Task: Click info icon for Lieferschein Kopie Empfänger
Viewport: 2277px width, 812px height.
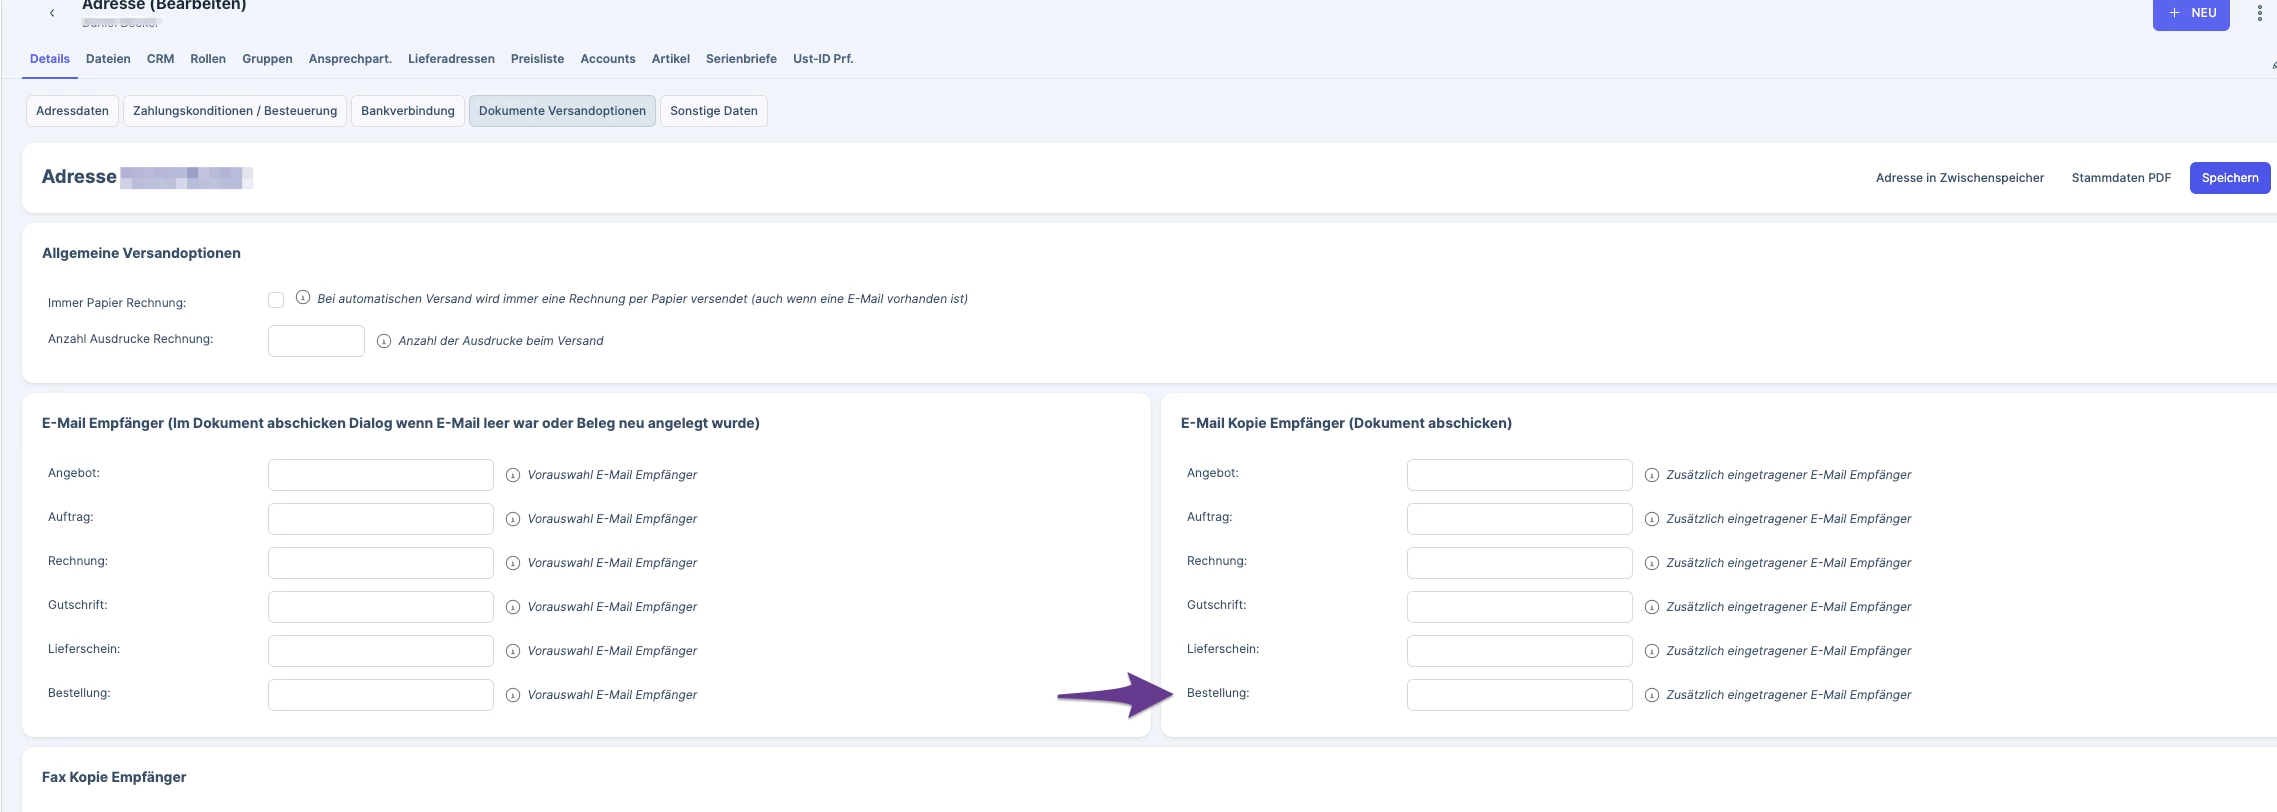Action: 1652,651
